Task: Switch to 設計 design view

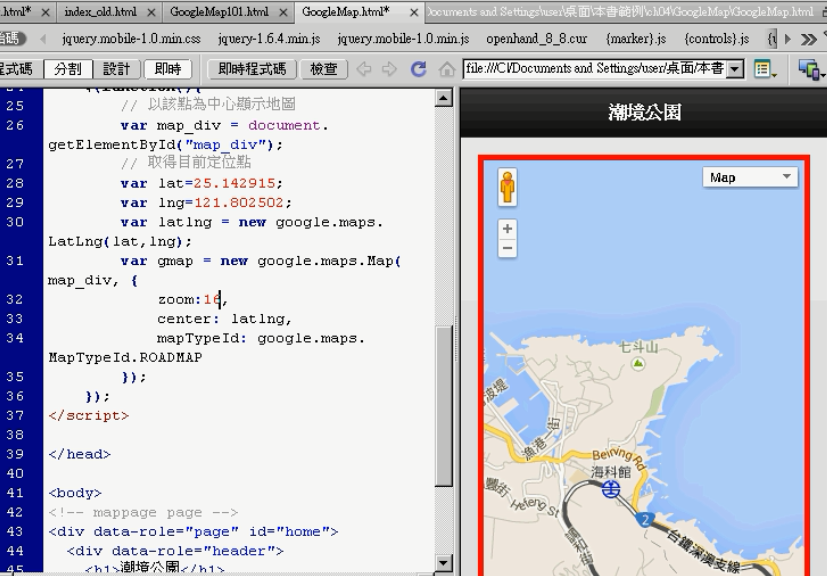Action: point(116,69)
